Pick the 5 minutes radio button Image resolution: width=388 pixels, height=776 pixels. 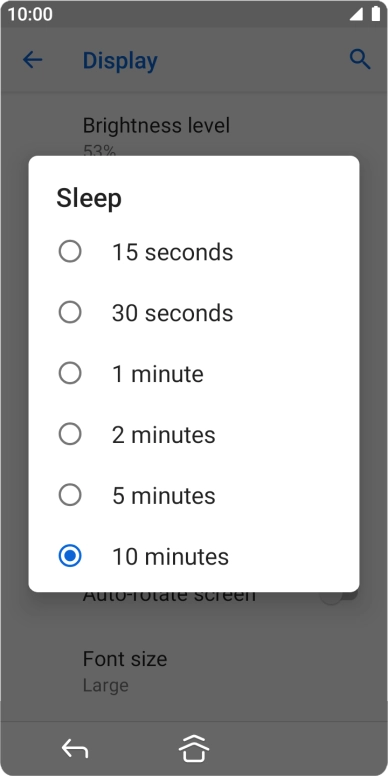(x=70, y=495)
